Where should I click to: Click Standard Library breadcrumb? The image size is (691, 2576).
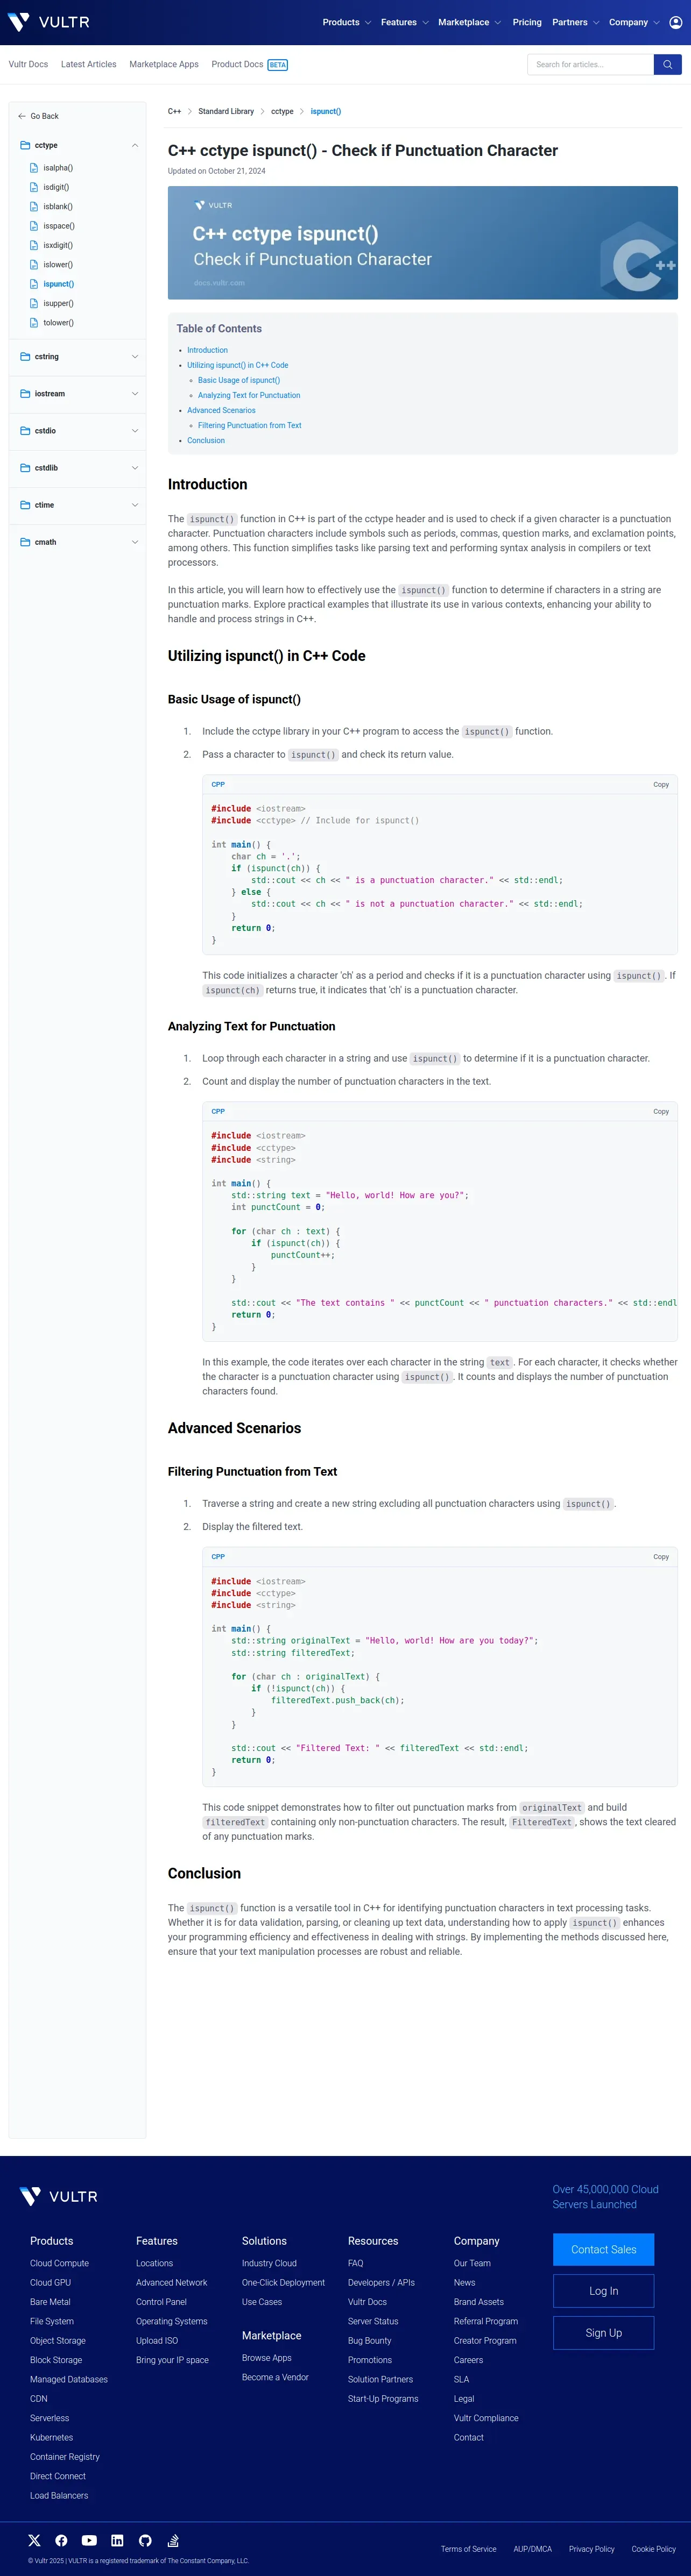point(226,111)
